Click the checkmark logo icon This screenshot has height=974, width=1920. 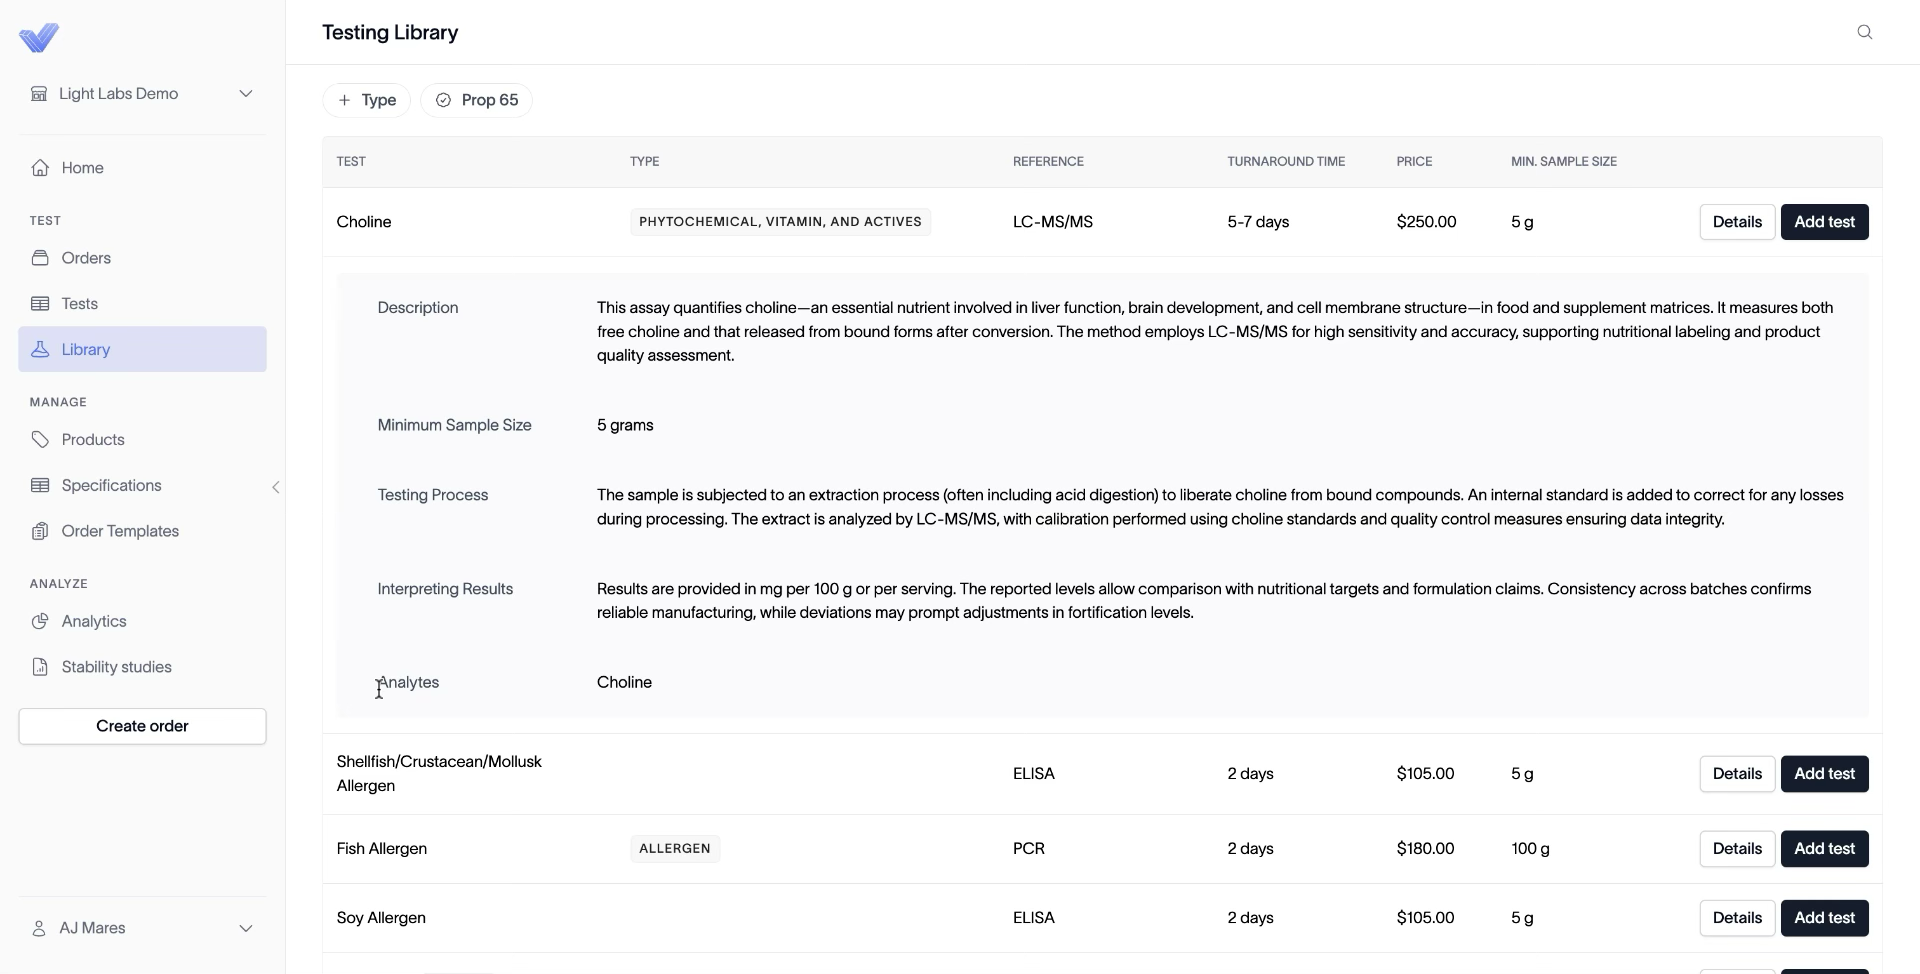[x=39, y=38]
